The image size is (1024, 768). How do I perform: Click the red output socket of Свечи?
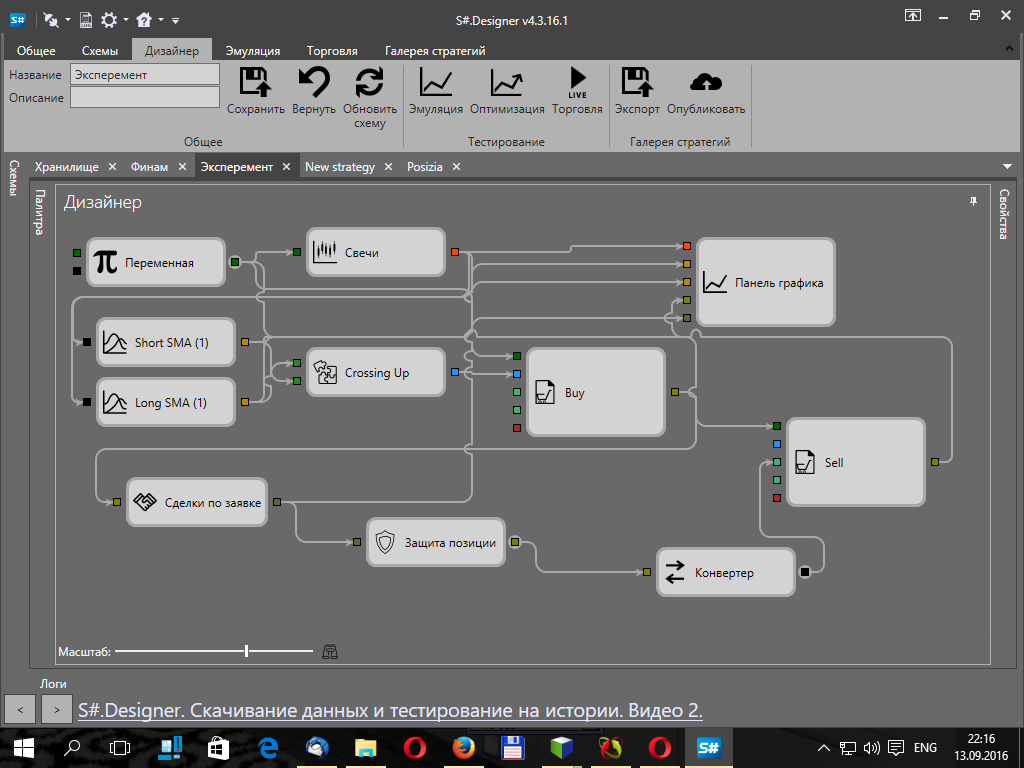click(455, 252)
